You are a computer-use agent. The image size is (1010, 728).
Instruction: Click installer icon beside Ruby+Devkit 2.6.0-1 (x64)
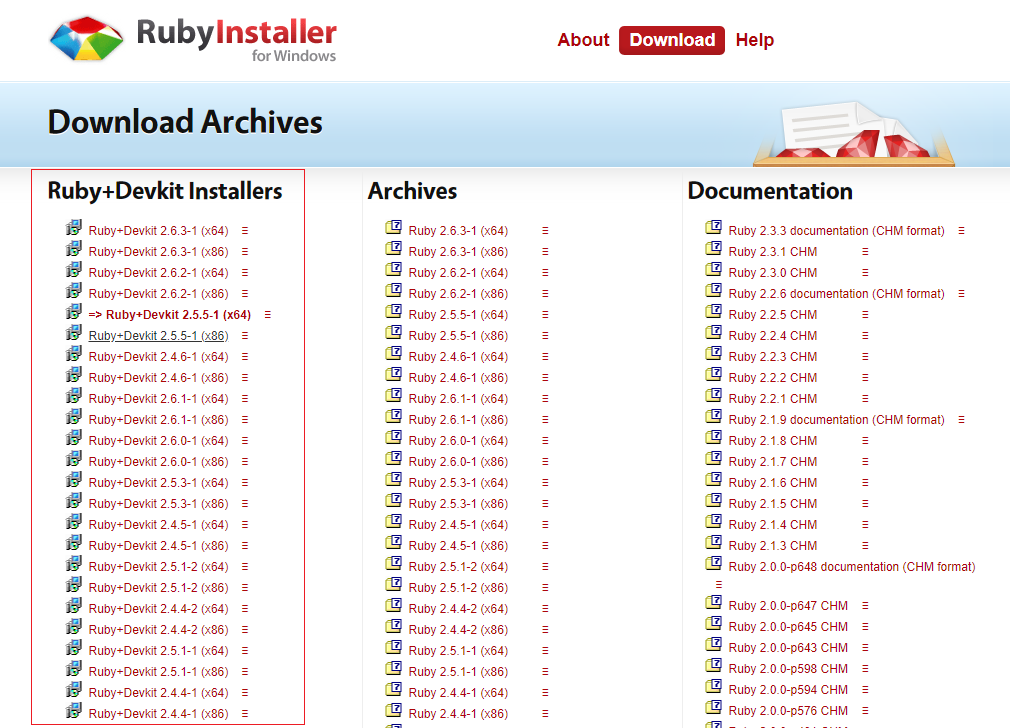click(x=73, y=437)
